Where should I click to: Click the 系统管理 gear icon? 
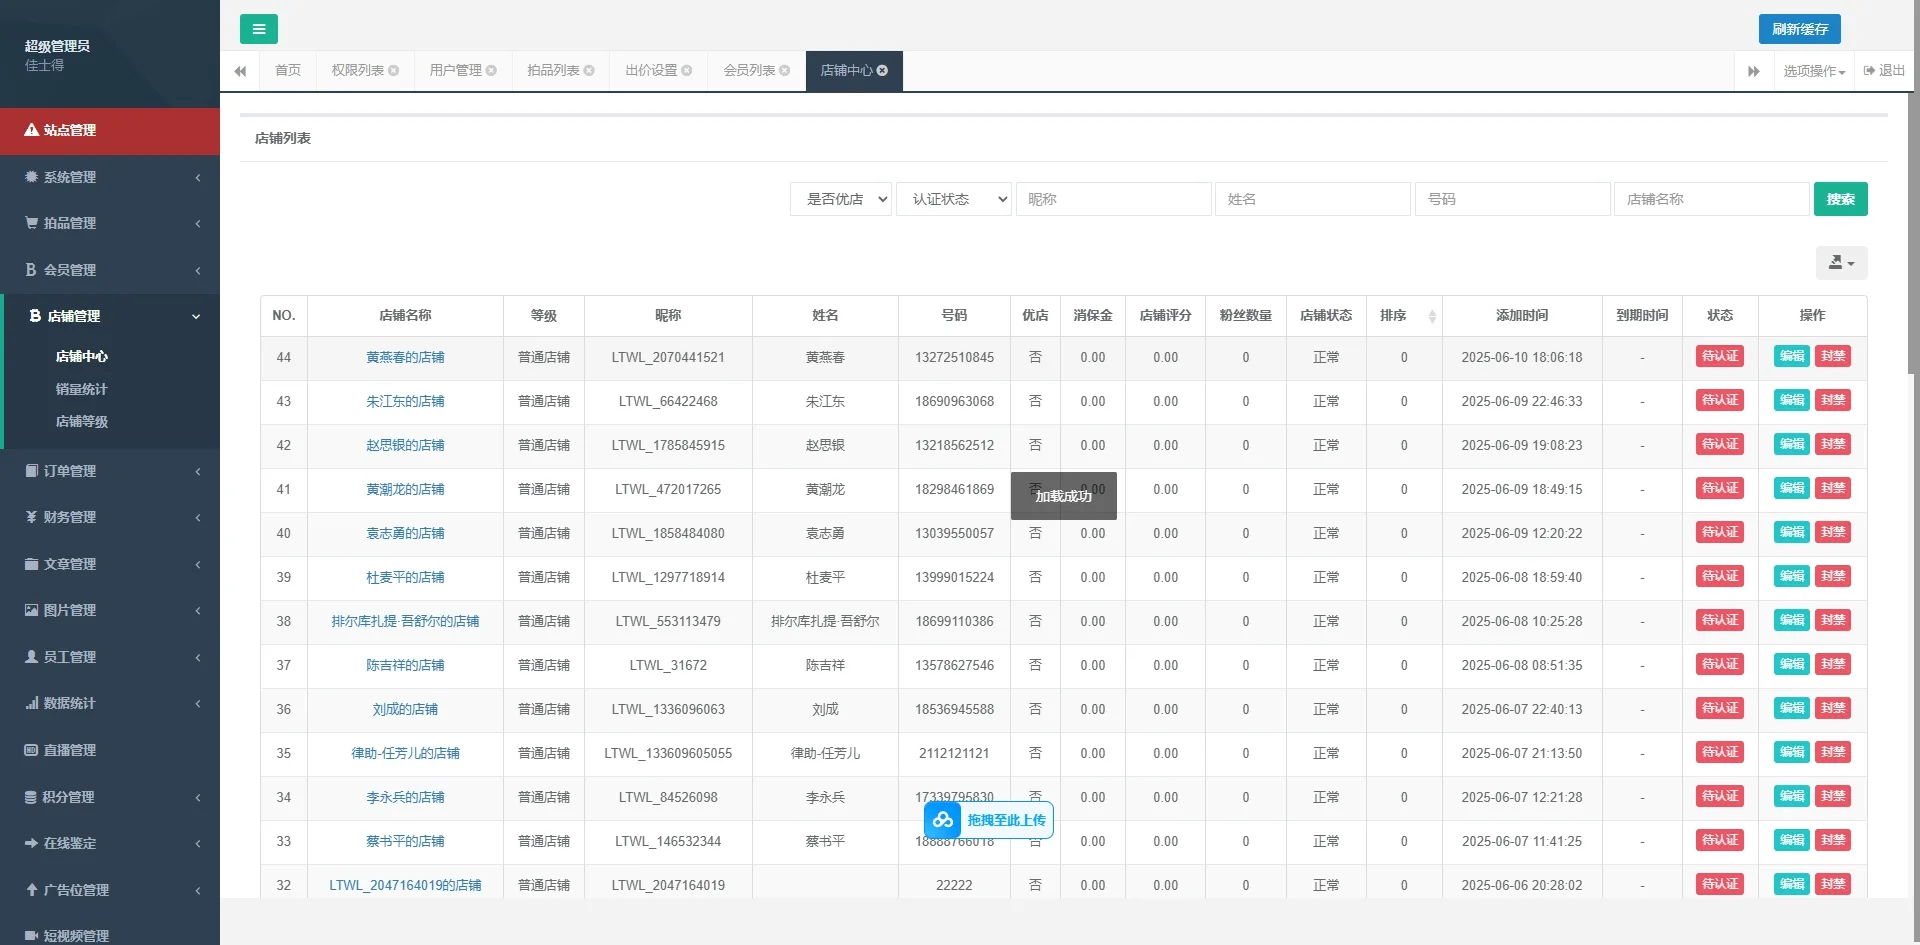(30, 177)
